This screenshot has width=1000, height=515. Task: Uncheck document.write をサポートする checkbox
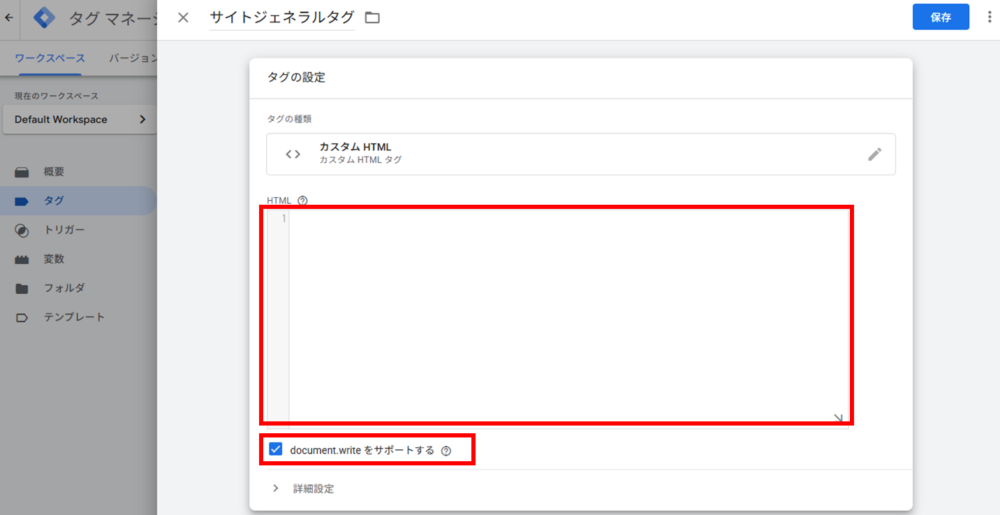click(x=276, y=450)
